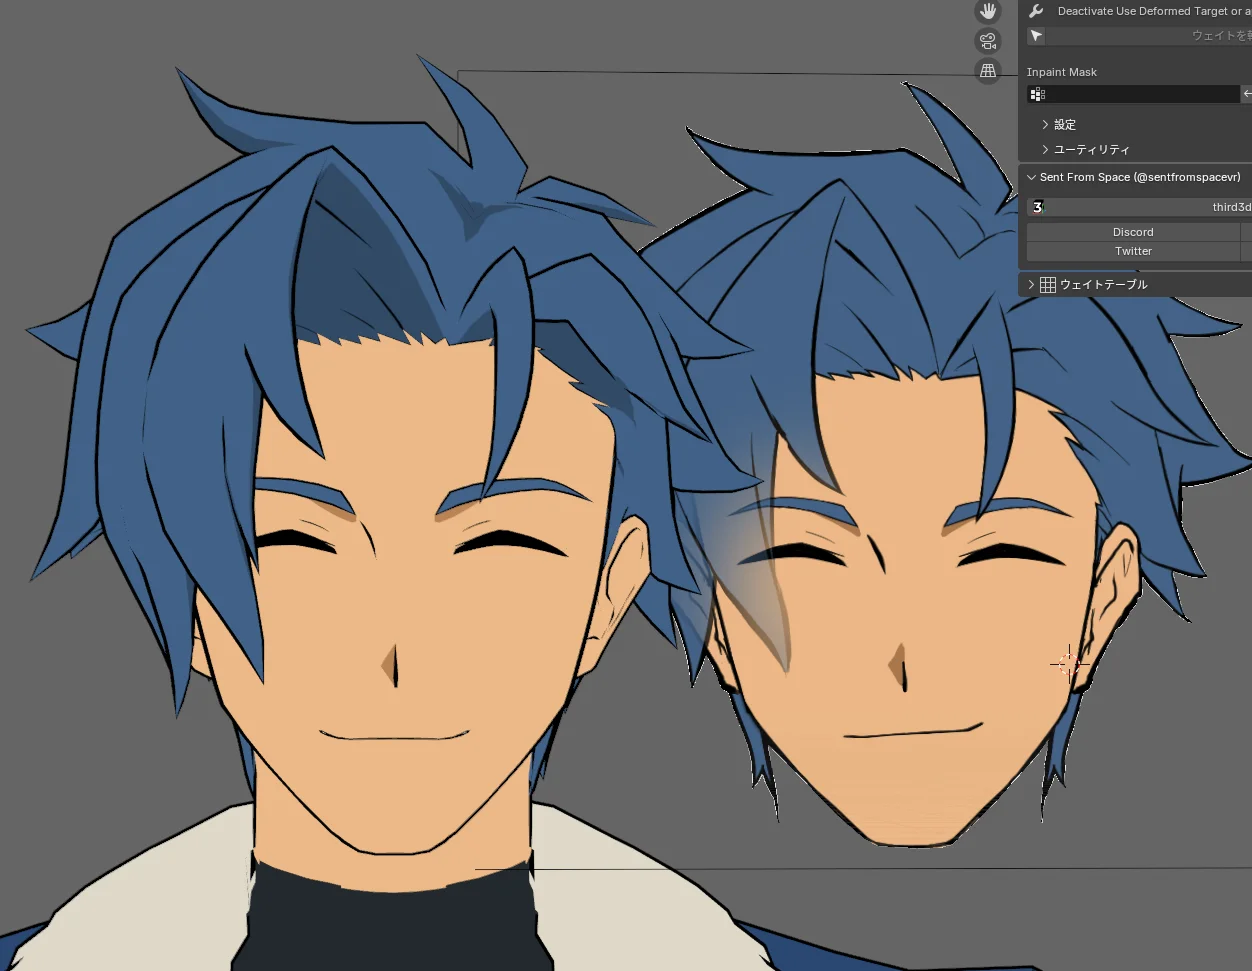Screen dimensions: 1252x971
Task: Toggle the invert arrow next to Inpaint Mask field
Action: tap(1247, 94)
